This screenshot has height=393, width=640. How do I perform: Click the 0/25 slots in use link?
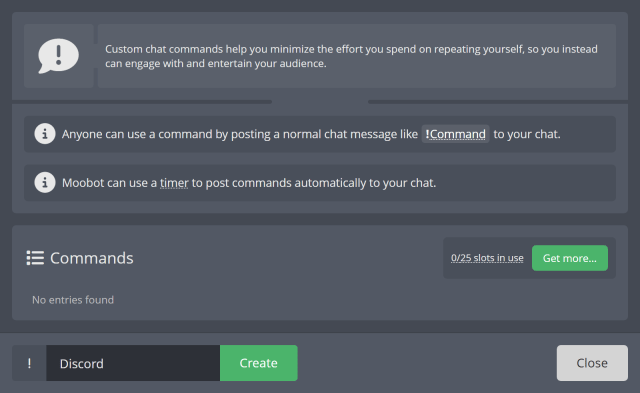487,258
